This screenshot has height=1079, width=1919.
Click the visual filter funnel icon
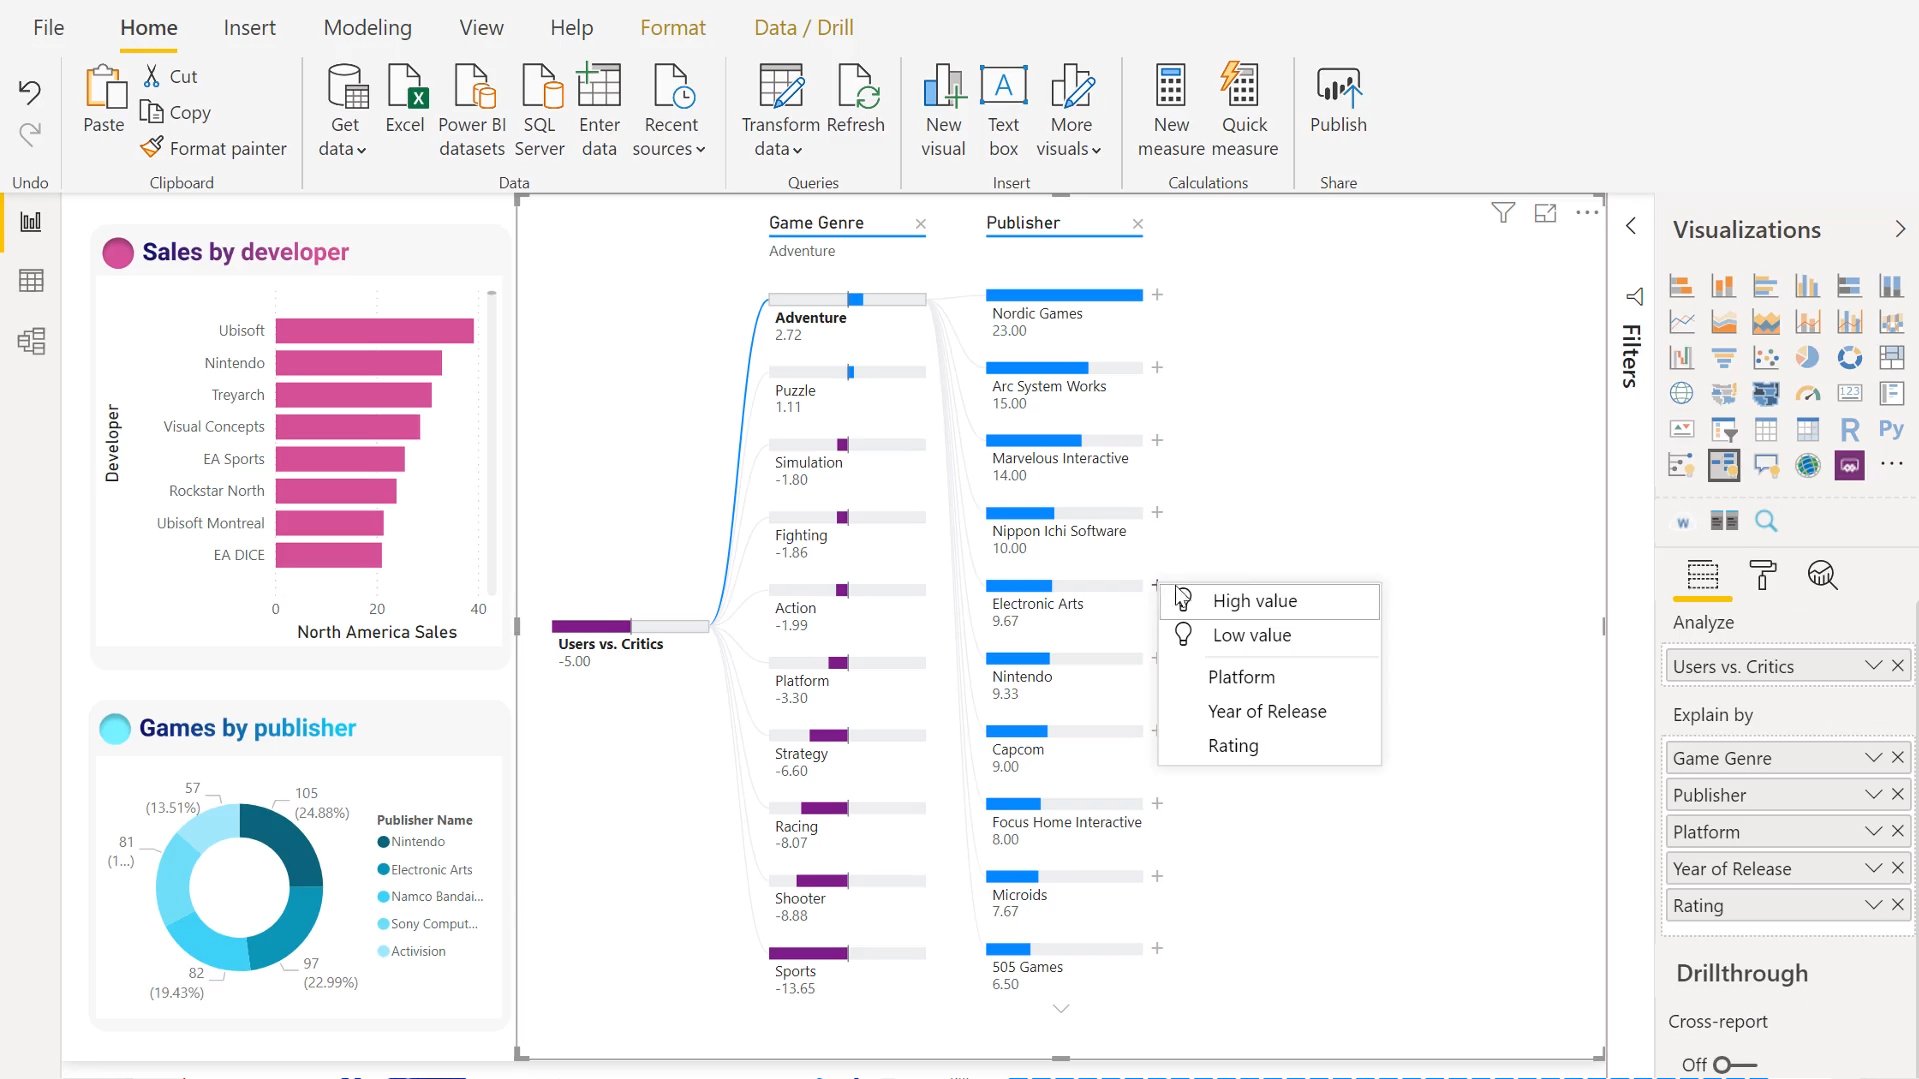click(x=1503, y=213)
